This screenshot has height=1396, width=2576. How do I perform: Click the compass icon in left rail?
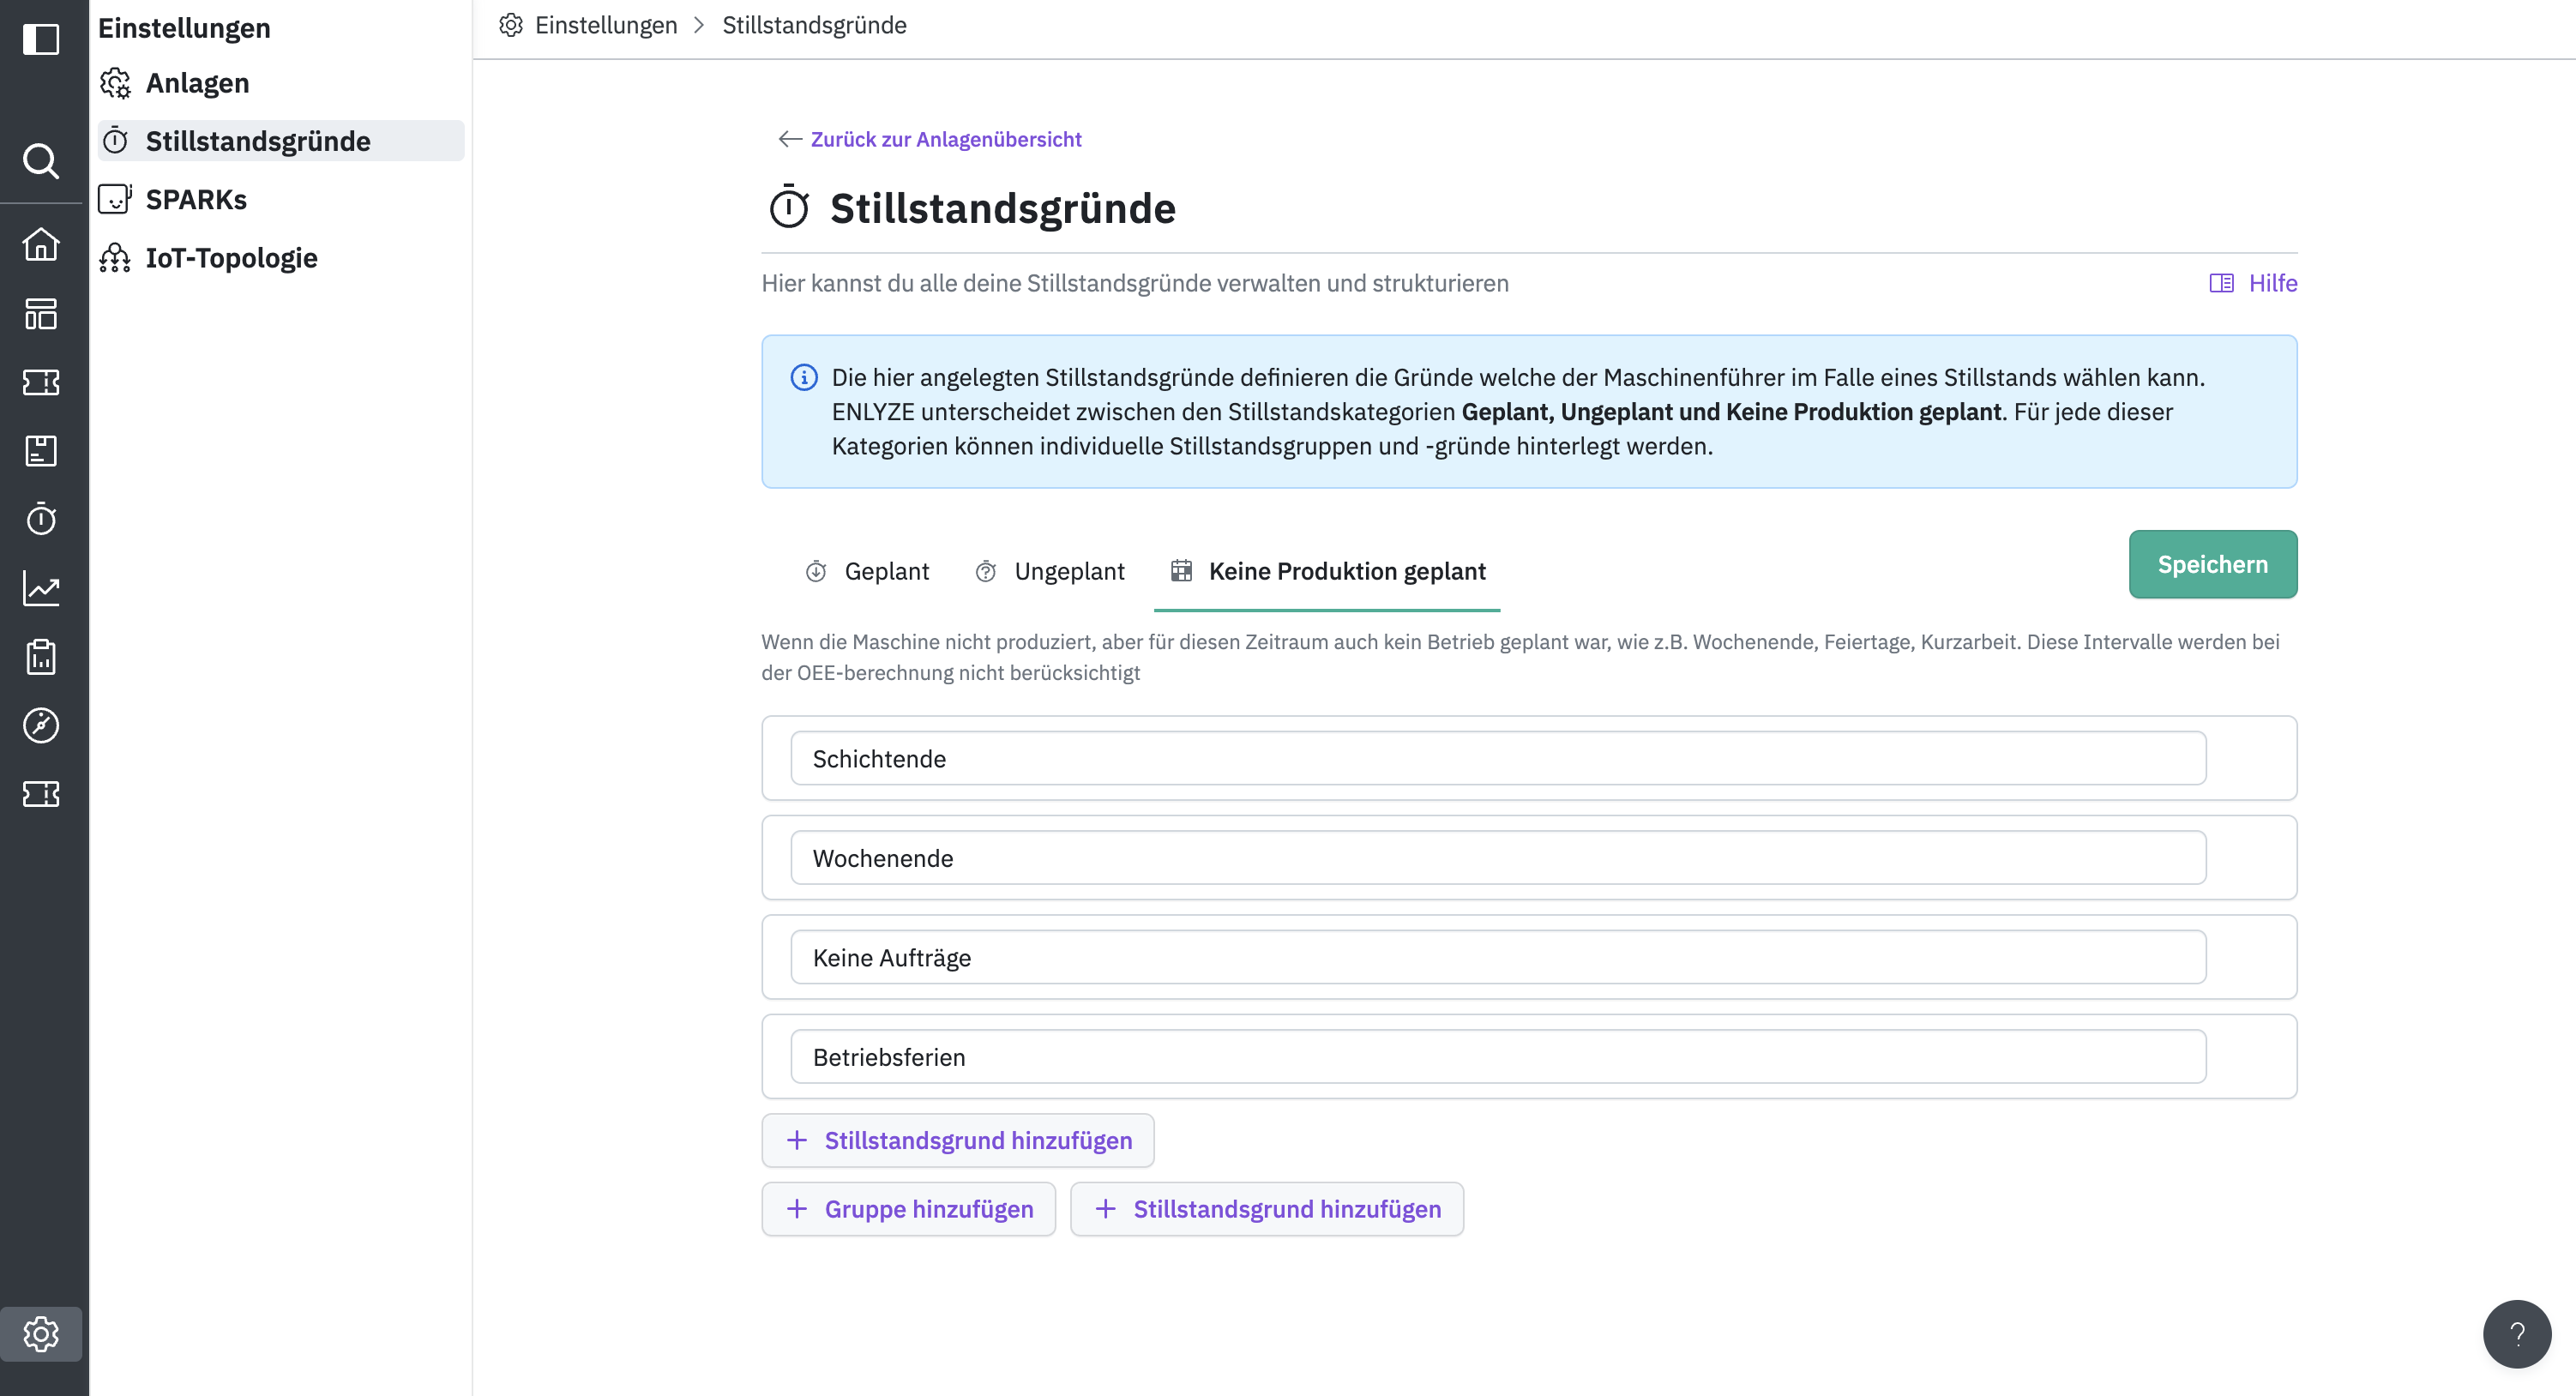pyautogui.click(x=41, y=725)
